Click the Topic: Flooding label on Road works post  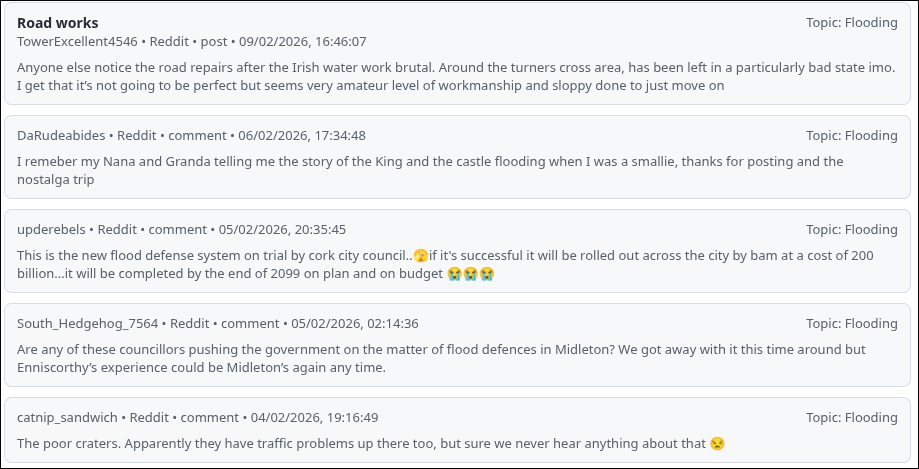pos(851,23)
